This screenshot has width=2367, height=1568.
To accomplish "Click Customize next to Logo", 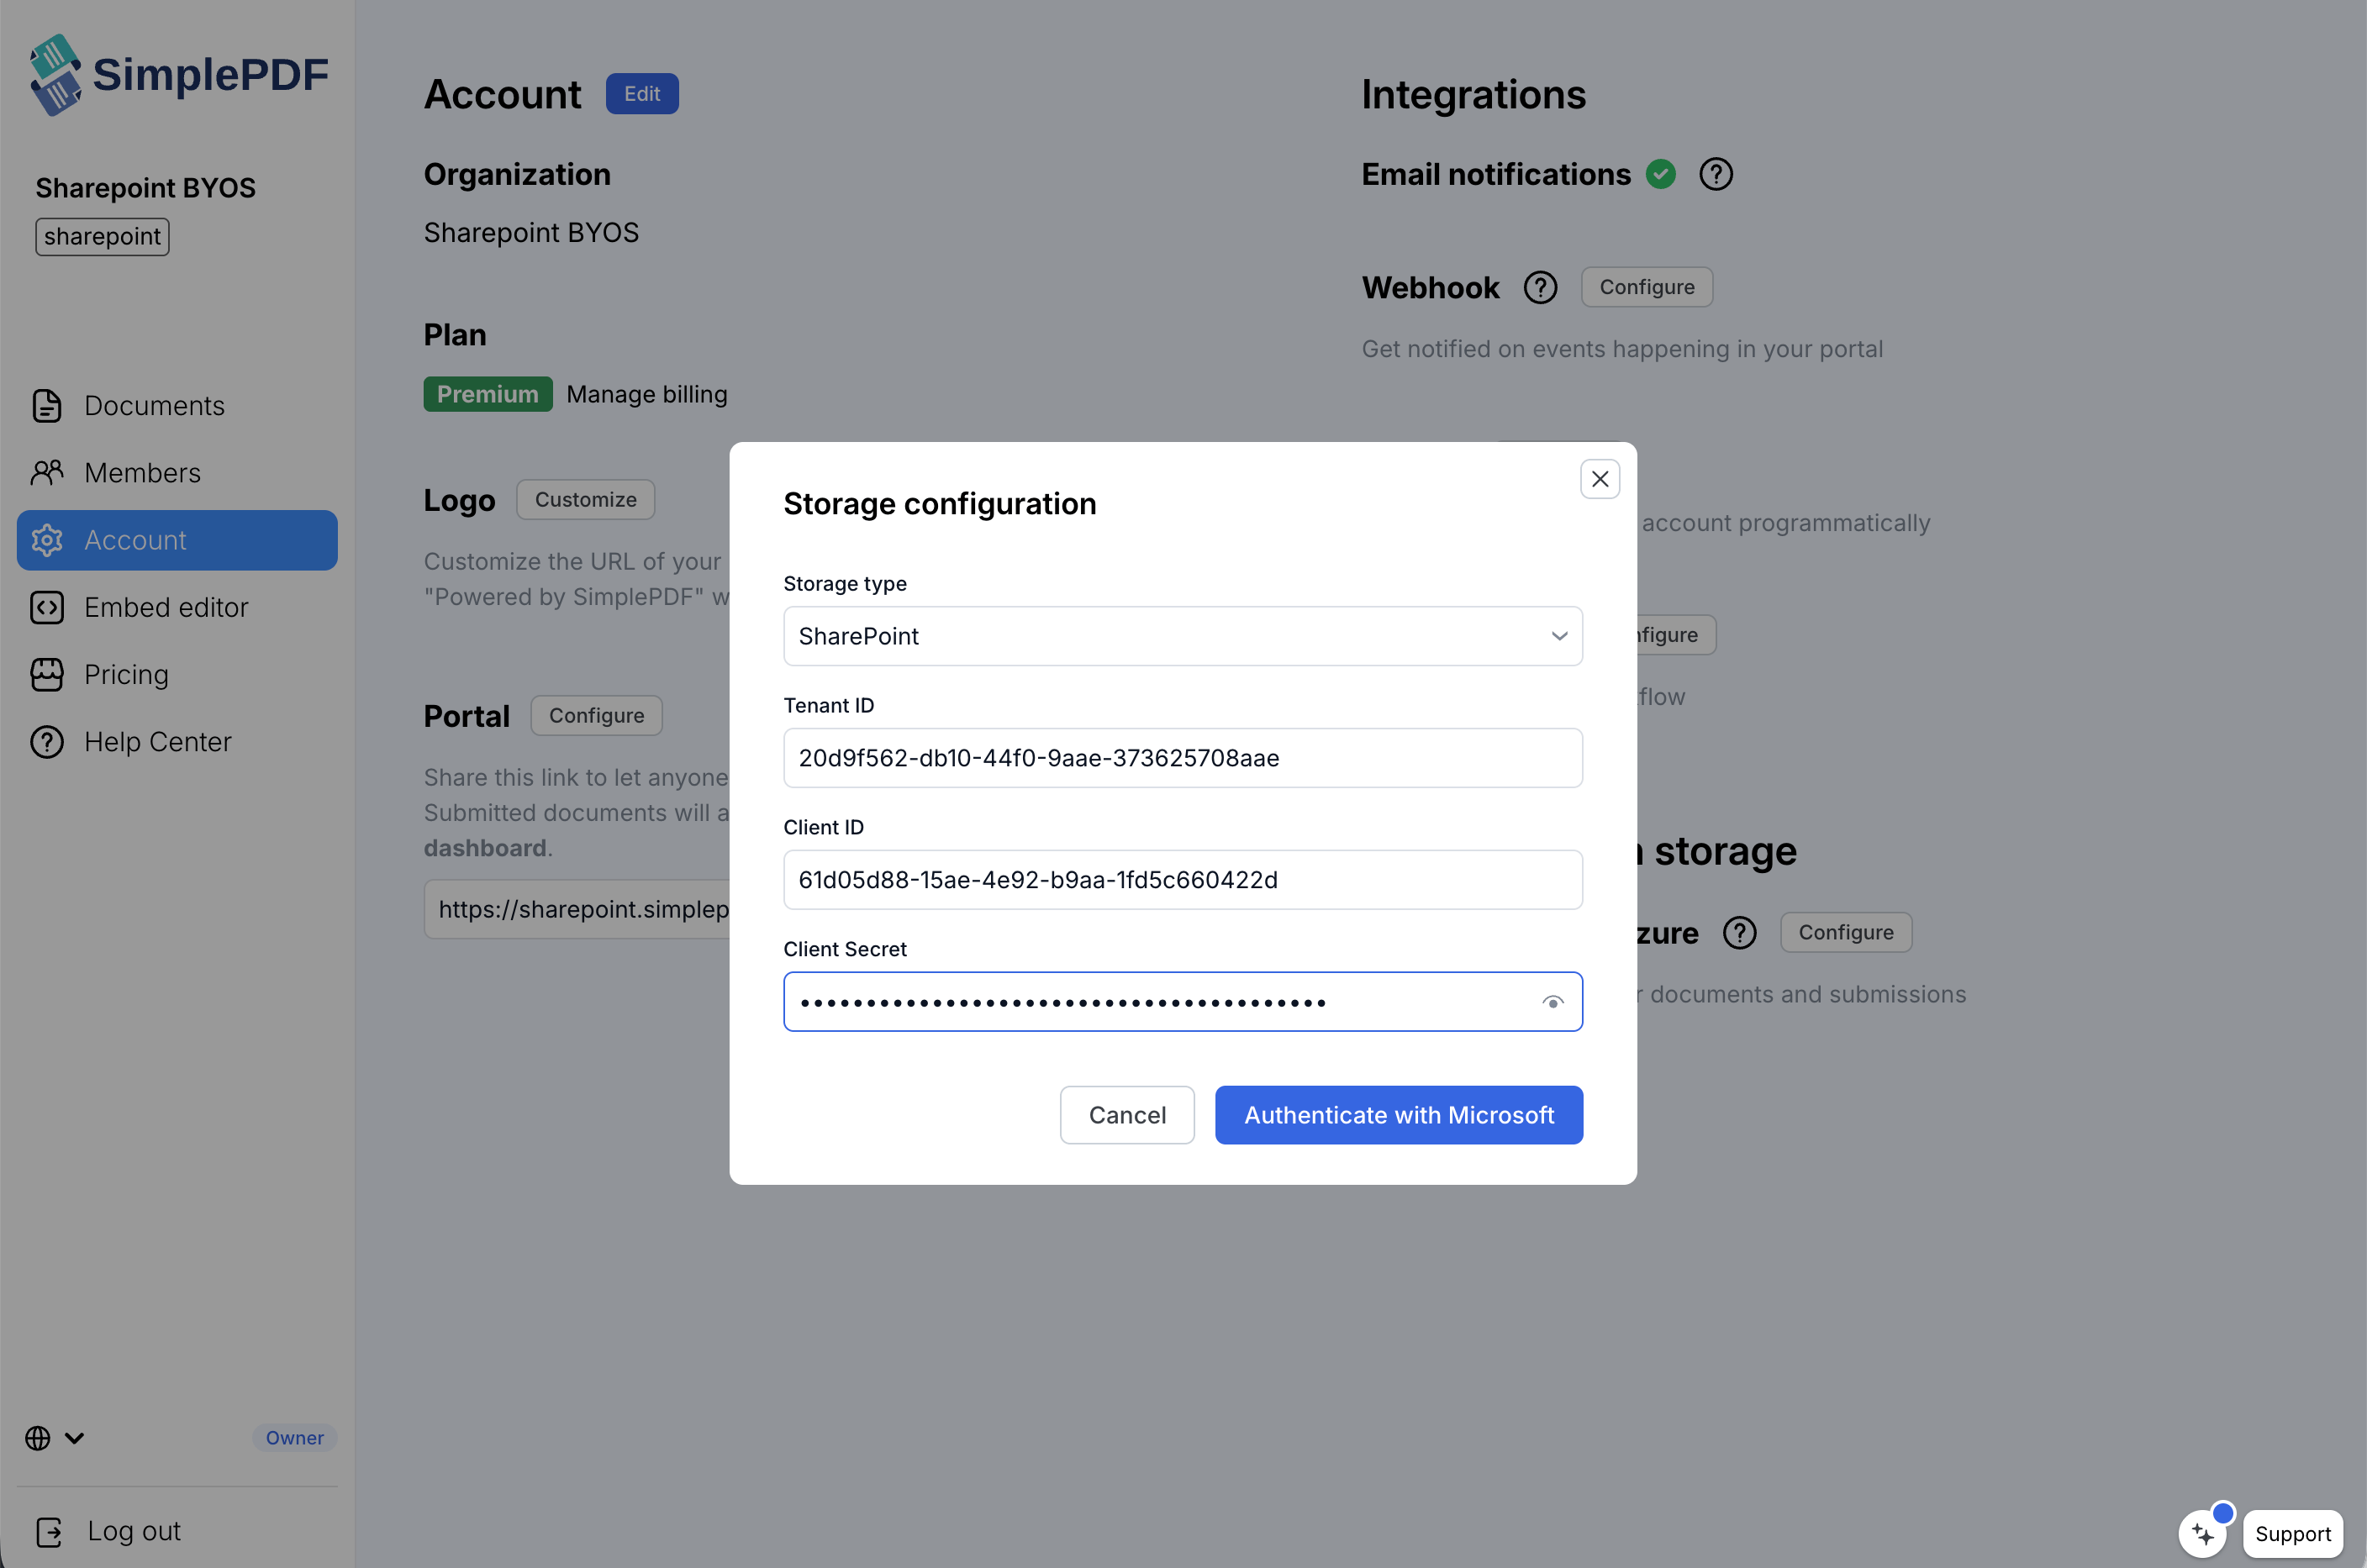I will point(585,499).
